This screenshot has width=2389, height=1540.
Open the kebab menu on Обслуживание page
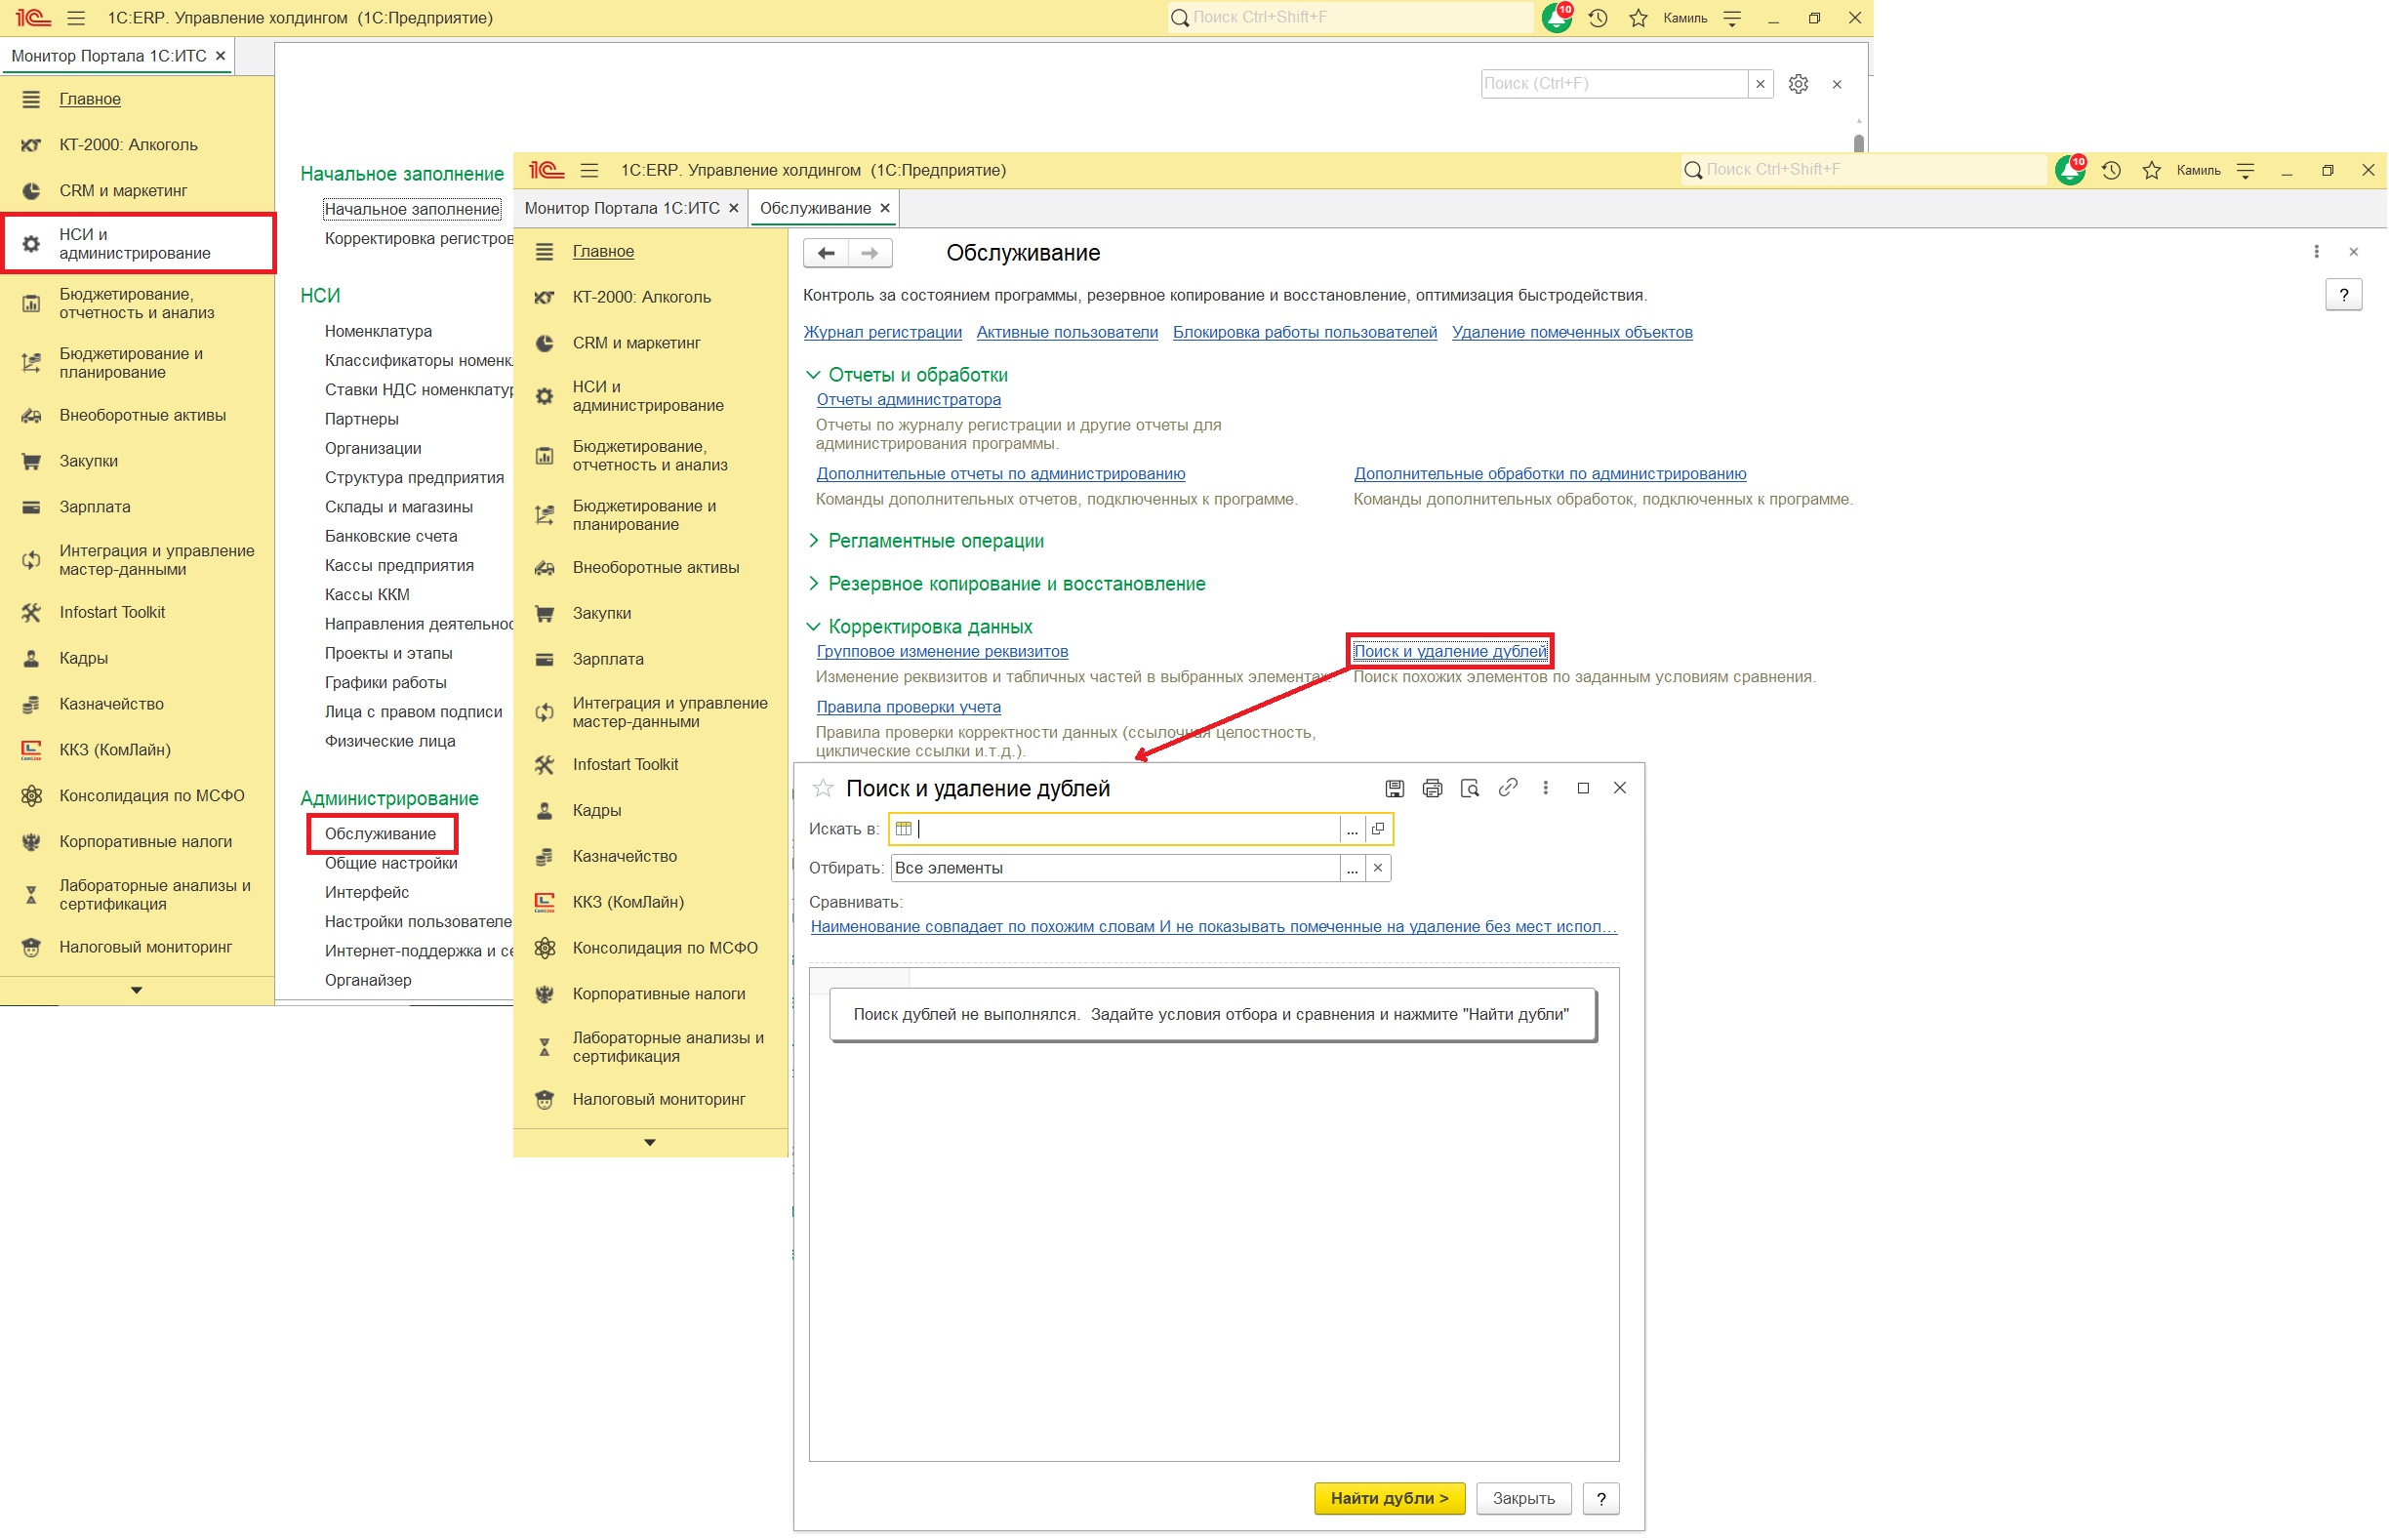click(x=2318, y=252)
